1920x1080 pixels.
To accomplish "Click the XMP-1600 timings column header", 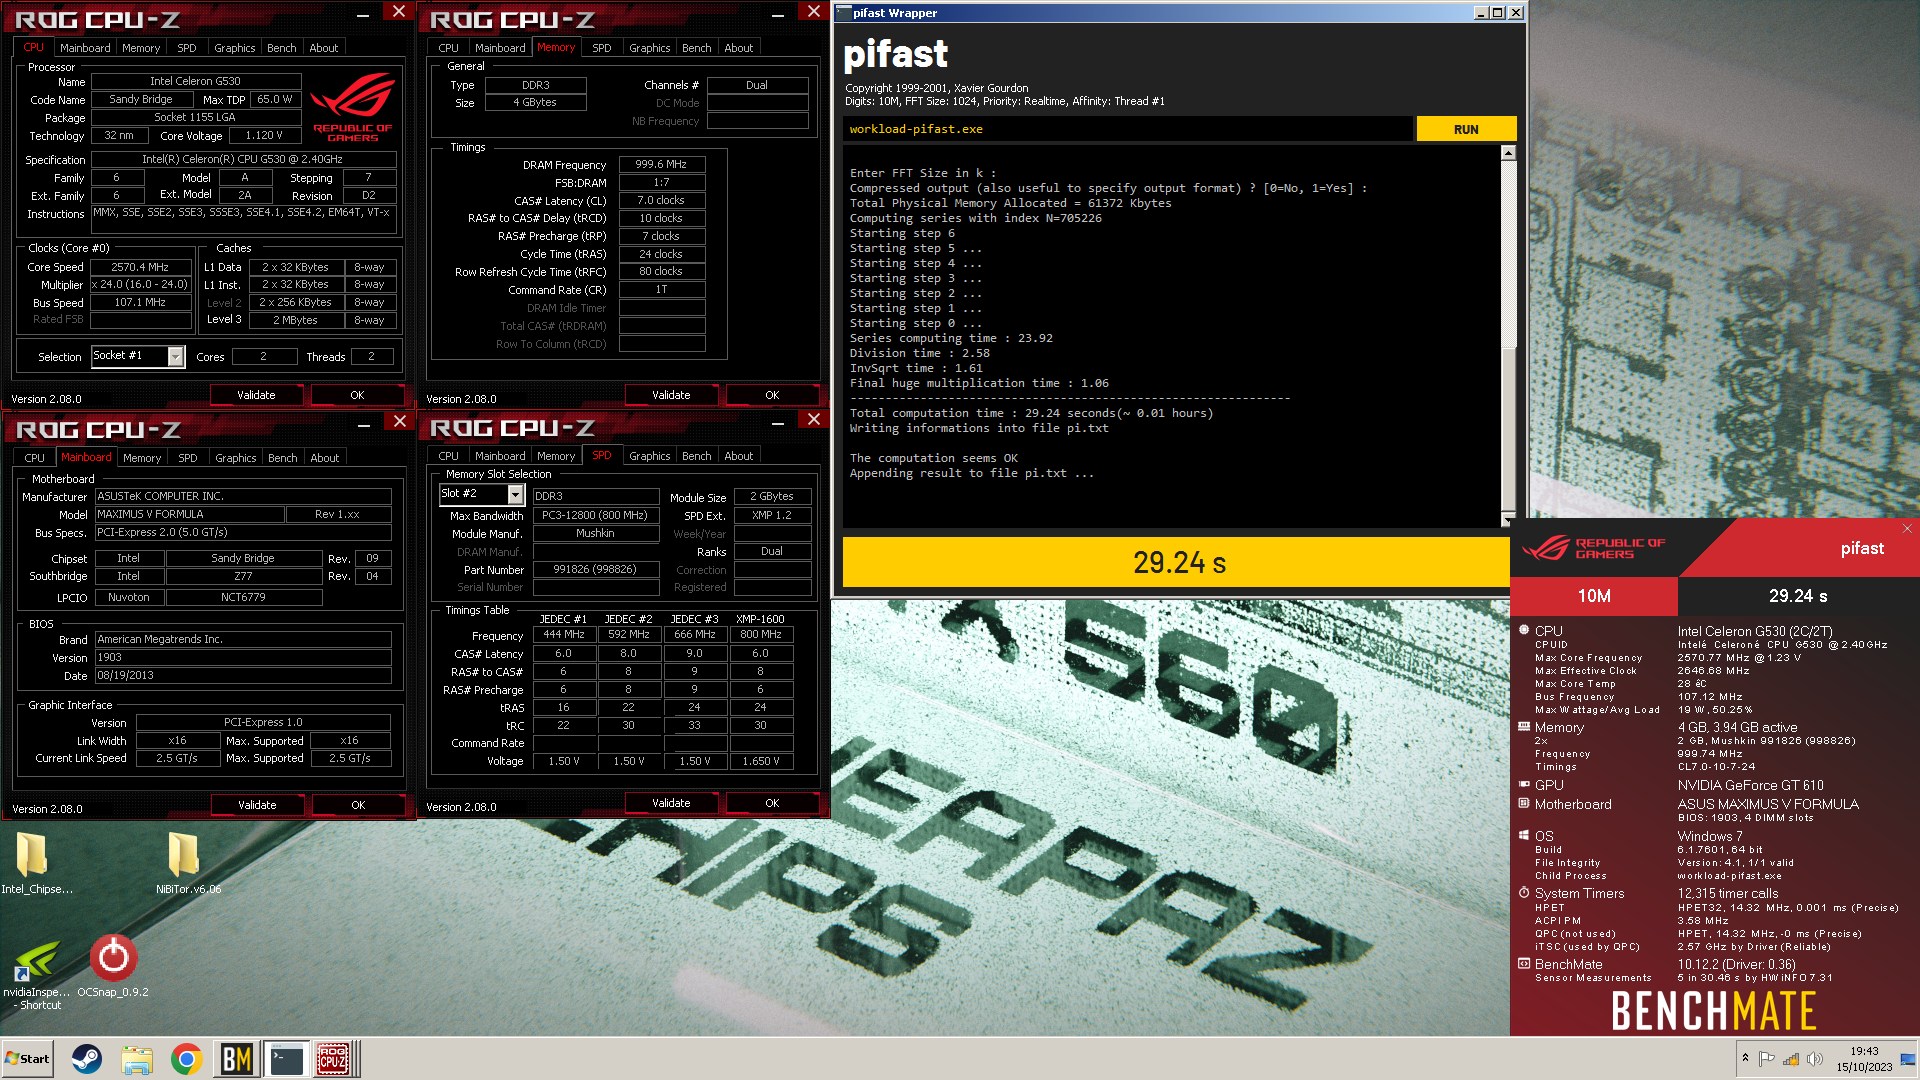I will pyautogui.click(x=760, y=619).
